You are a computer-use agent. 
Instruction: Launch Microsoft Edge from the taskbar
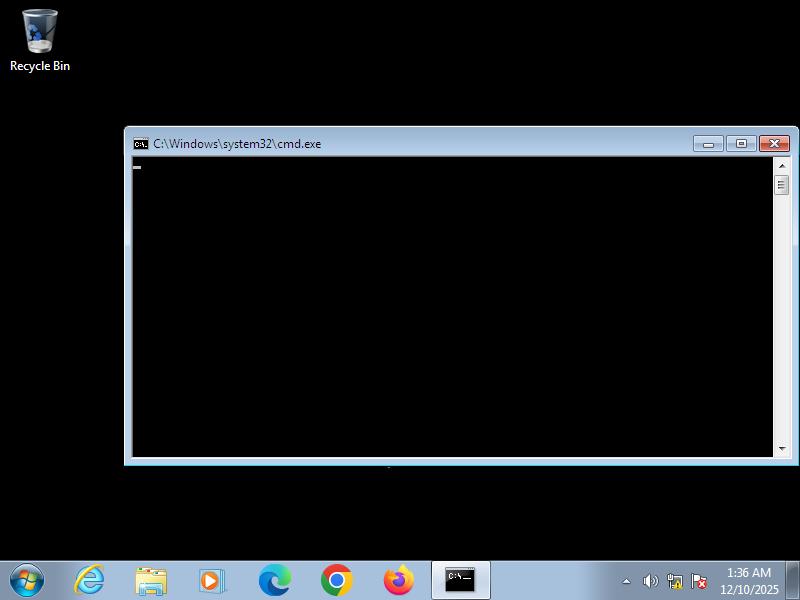point(275,580)
